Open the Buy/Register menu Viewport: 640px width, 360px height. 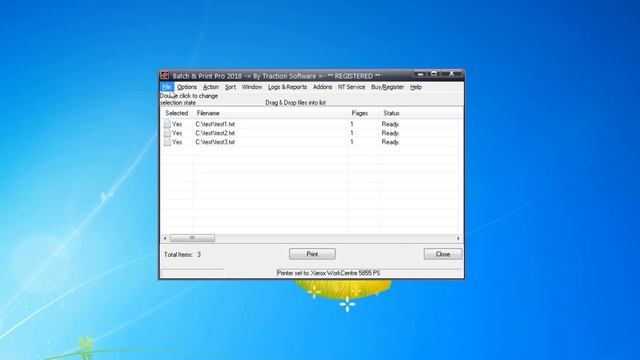387,87
